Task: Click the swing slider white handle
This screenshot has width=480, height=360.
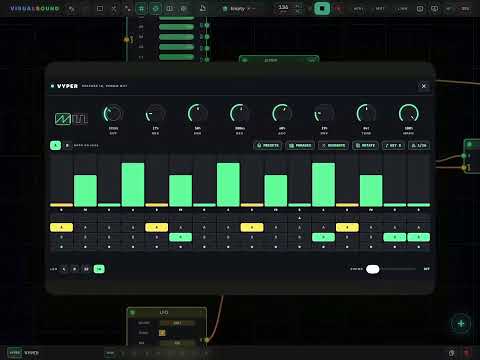Action: [x=373, y=269]
